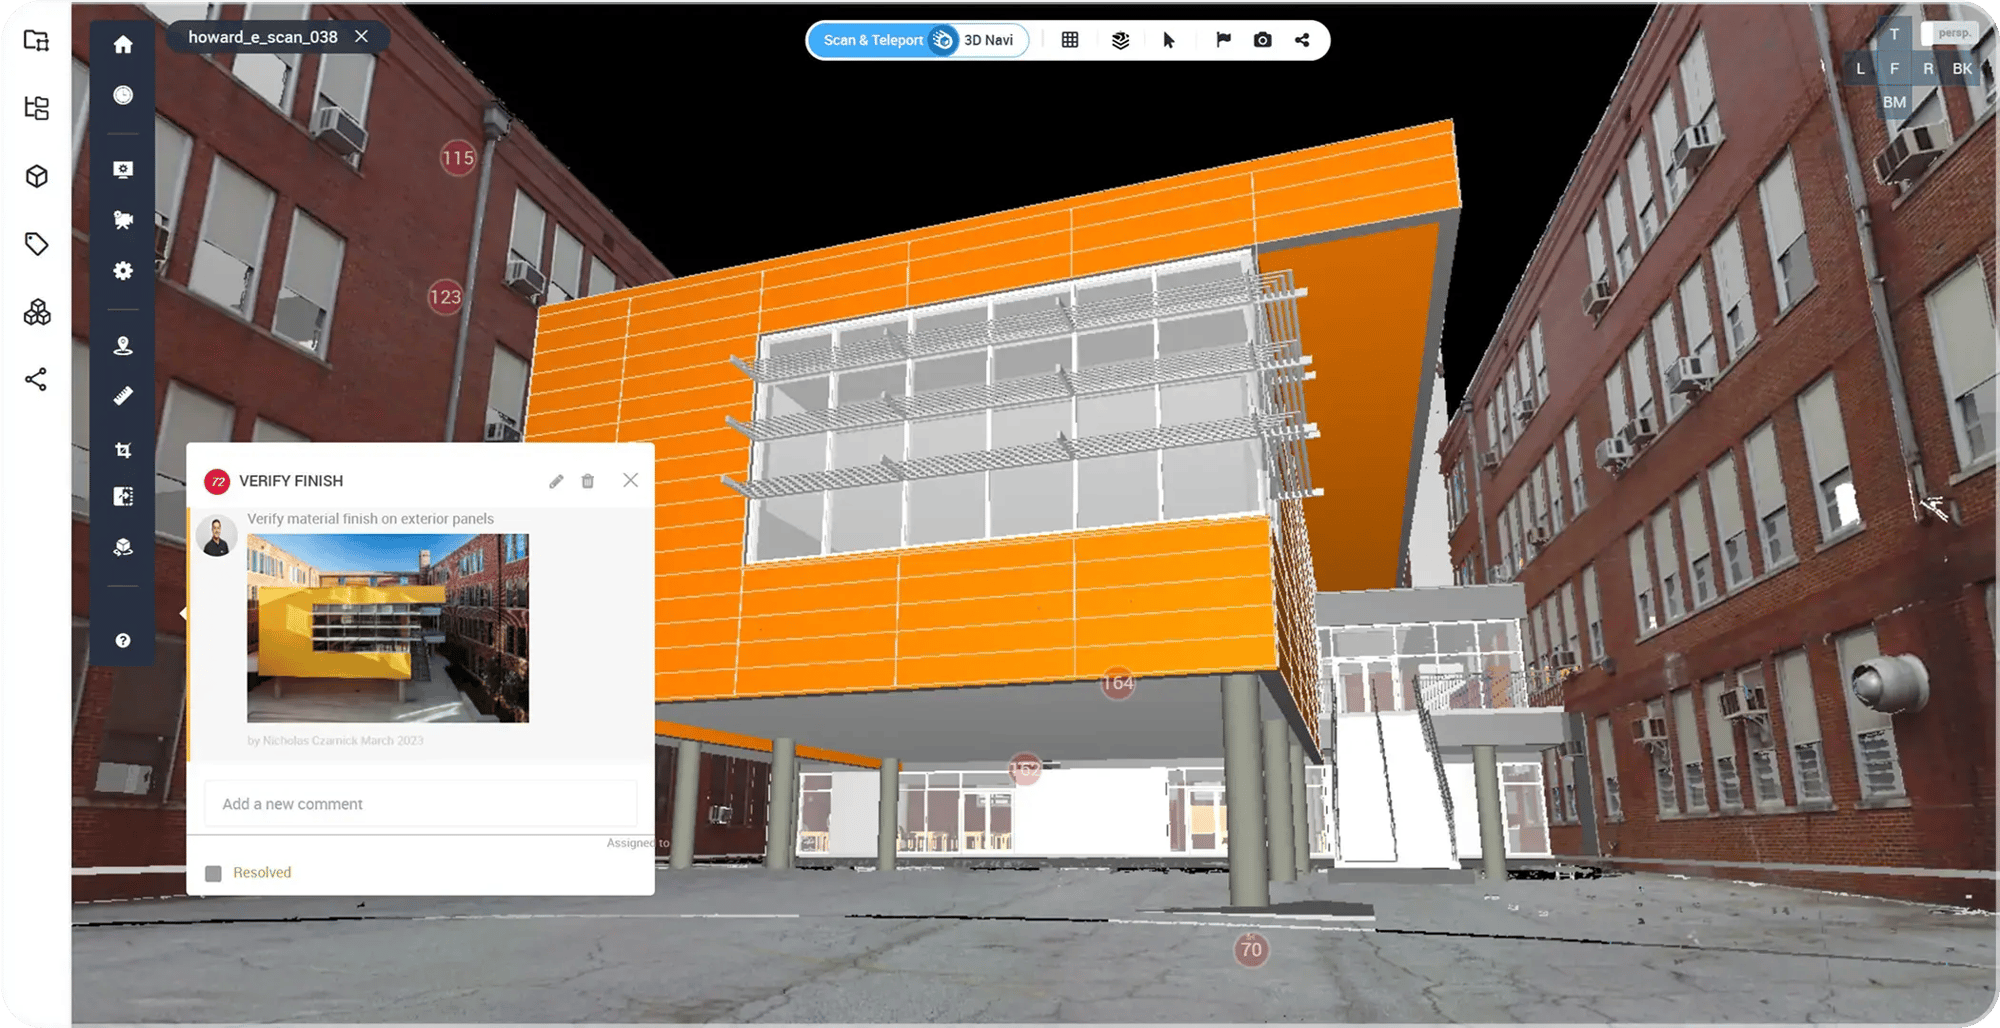Toggle the persp. projection switch
The image size is (2000, 1028).
pos(1948,34)
